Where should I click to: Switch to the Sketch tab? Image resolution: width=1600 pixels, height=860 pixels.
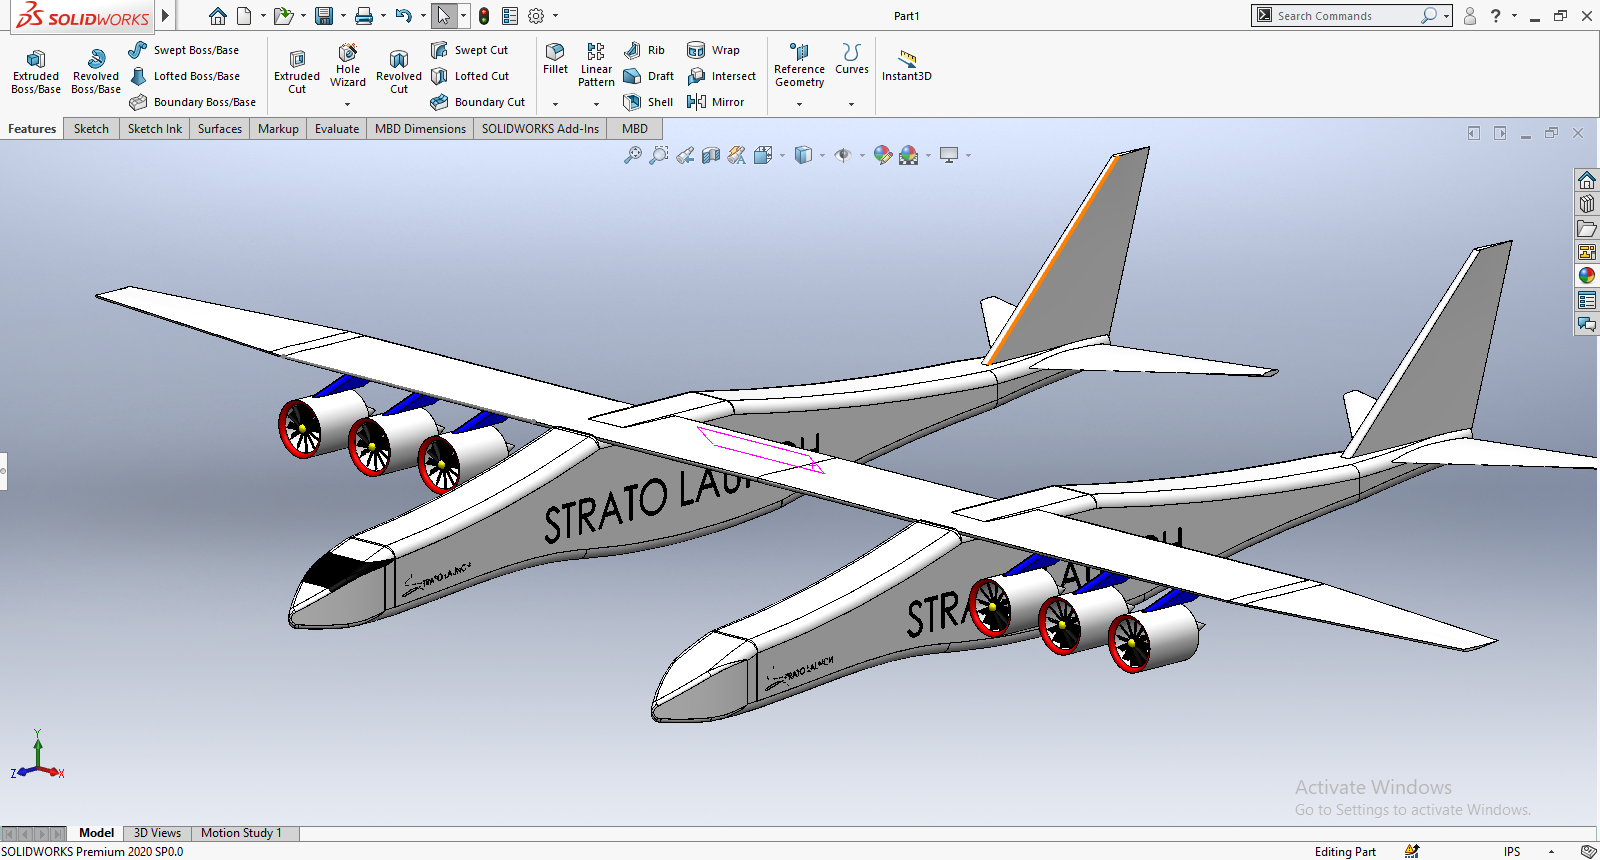[x=91, y=129]
